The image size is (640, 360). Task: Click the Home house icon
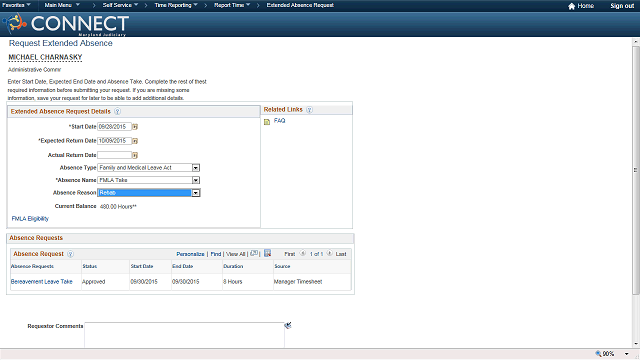tap(571, 6)
